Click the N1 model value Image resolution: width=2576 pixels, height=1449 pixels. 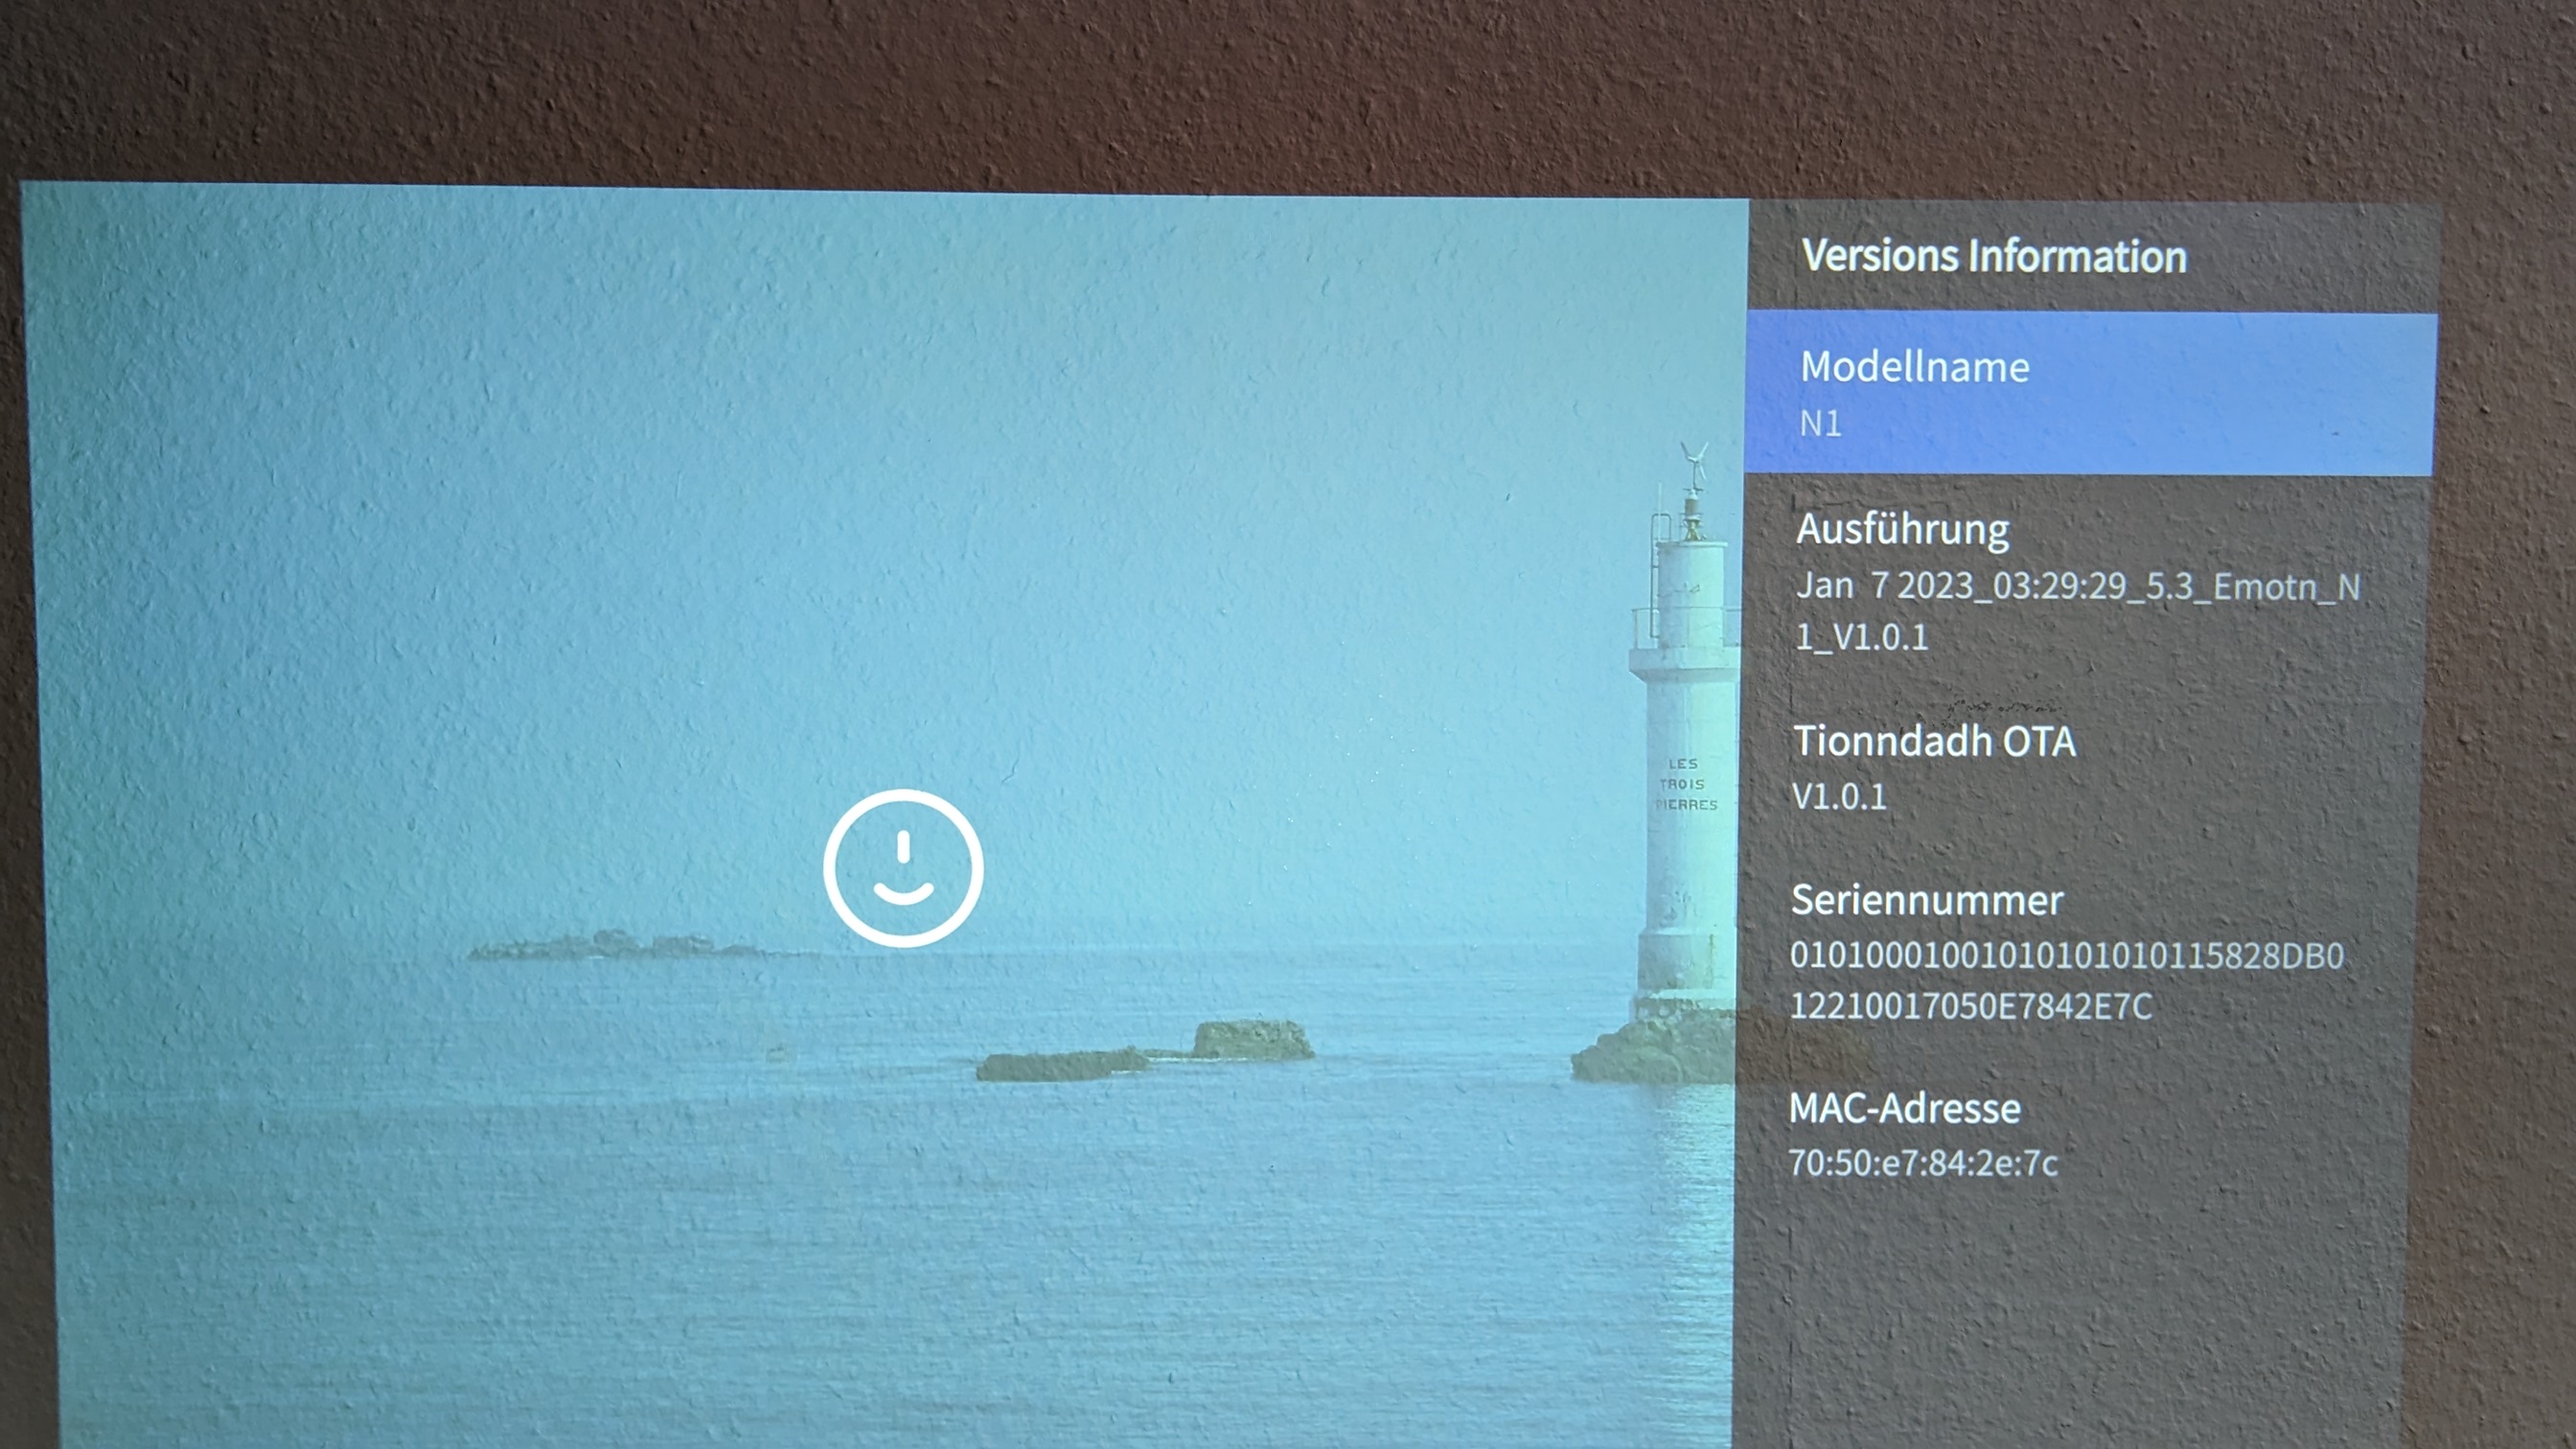1820,424
